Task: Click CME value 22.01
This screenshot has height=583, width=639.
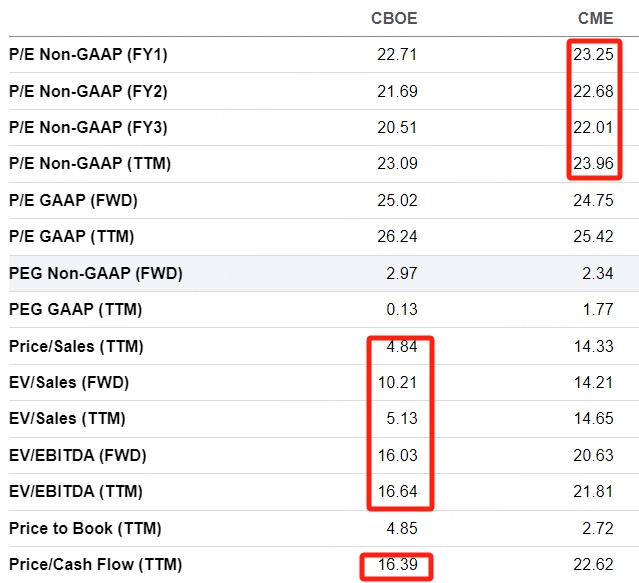Action: click(593, 128)
